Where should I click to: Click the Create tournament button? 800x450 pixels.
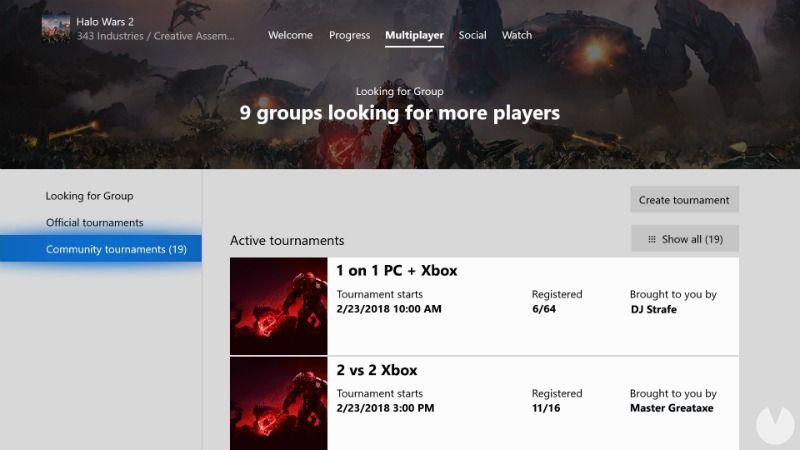click(x=684, y=199)
